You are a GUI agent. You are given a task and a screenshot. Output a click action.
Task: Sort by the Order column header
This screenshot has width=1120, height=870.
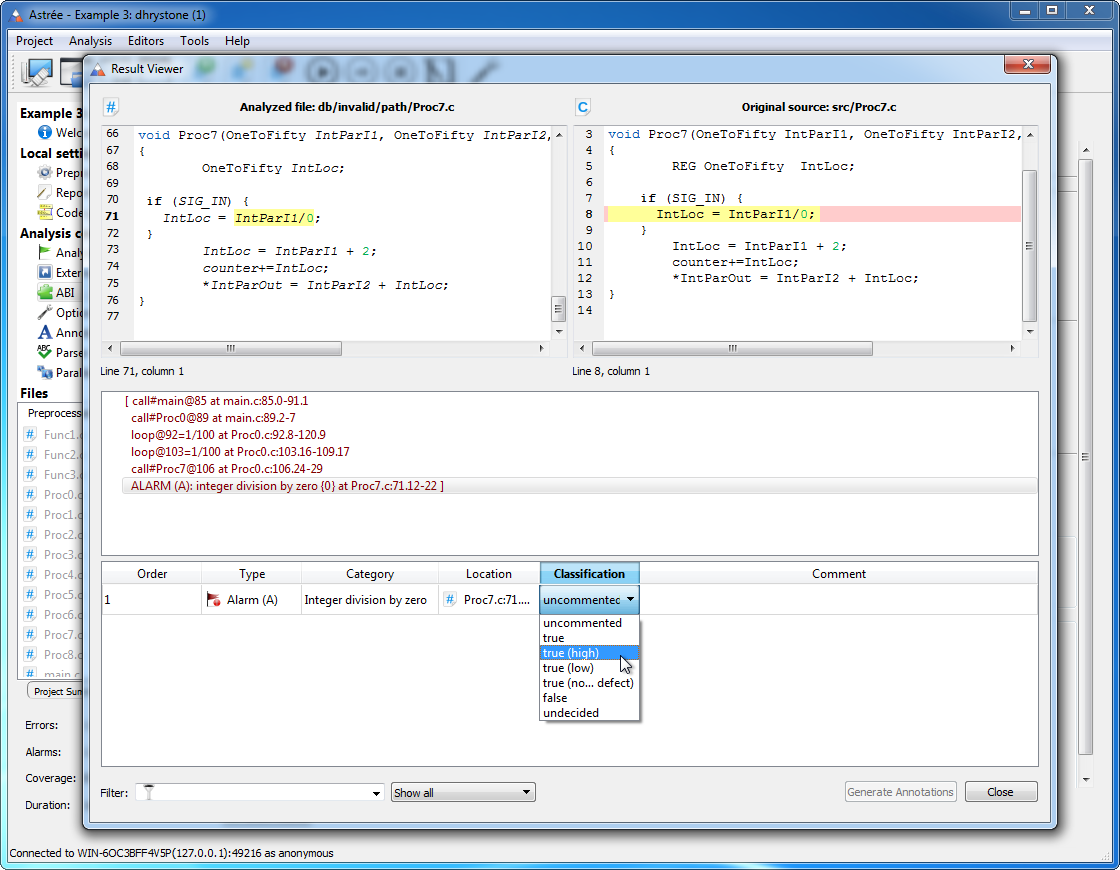click(152, 574)
